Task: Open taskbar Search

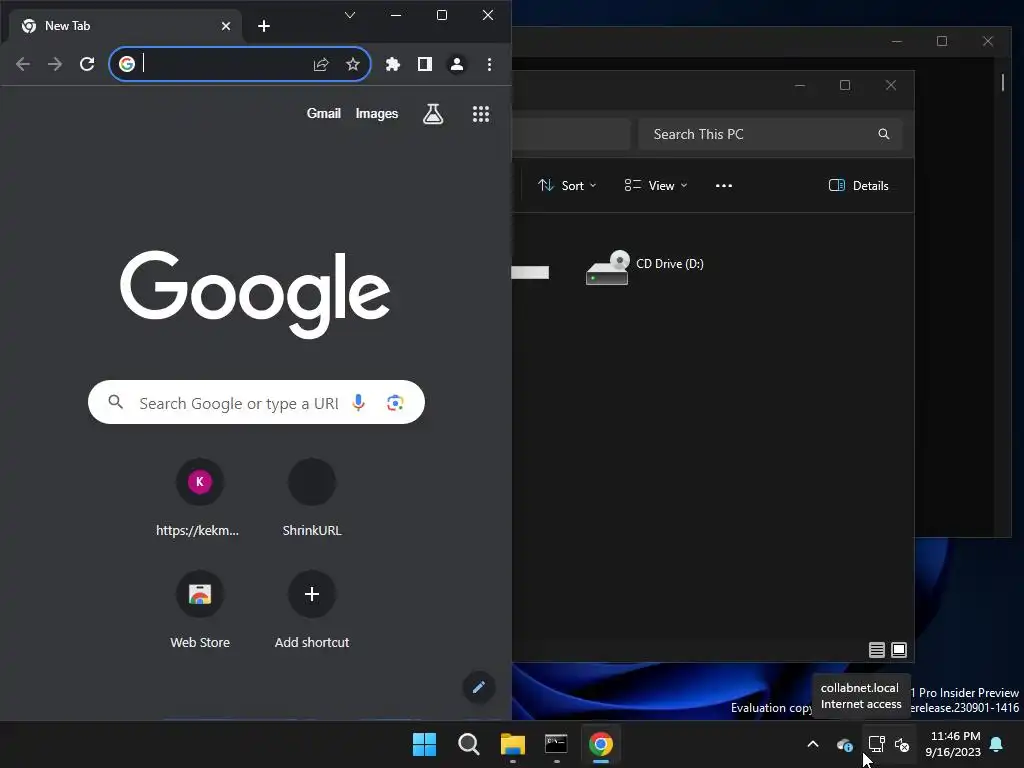Action: (x=469, y=744)
